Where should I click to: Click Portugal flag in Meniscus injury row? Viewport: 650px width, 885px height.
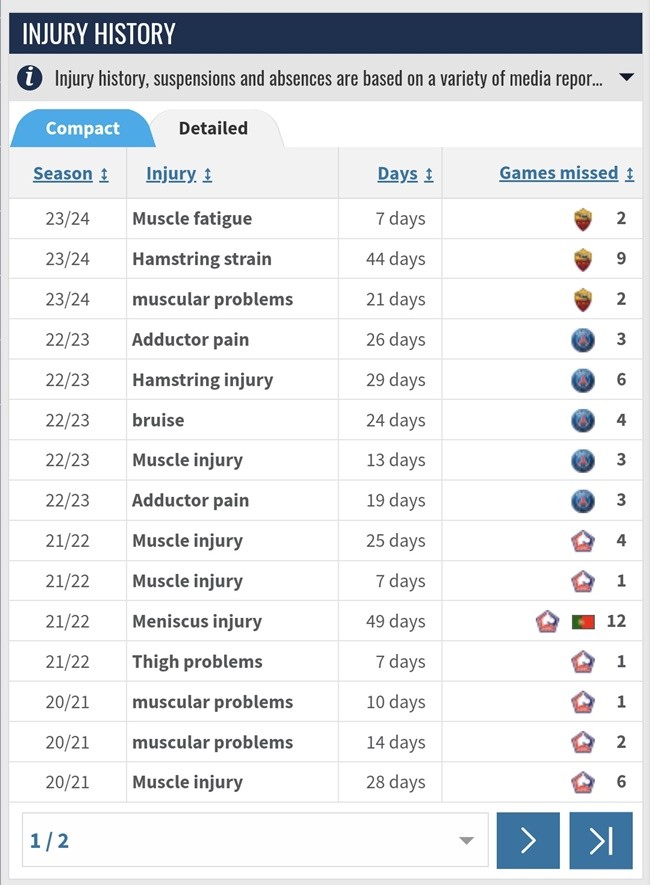583,622
